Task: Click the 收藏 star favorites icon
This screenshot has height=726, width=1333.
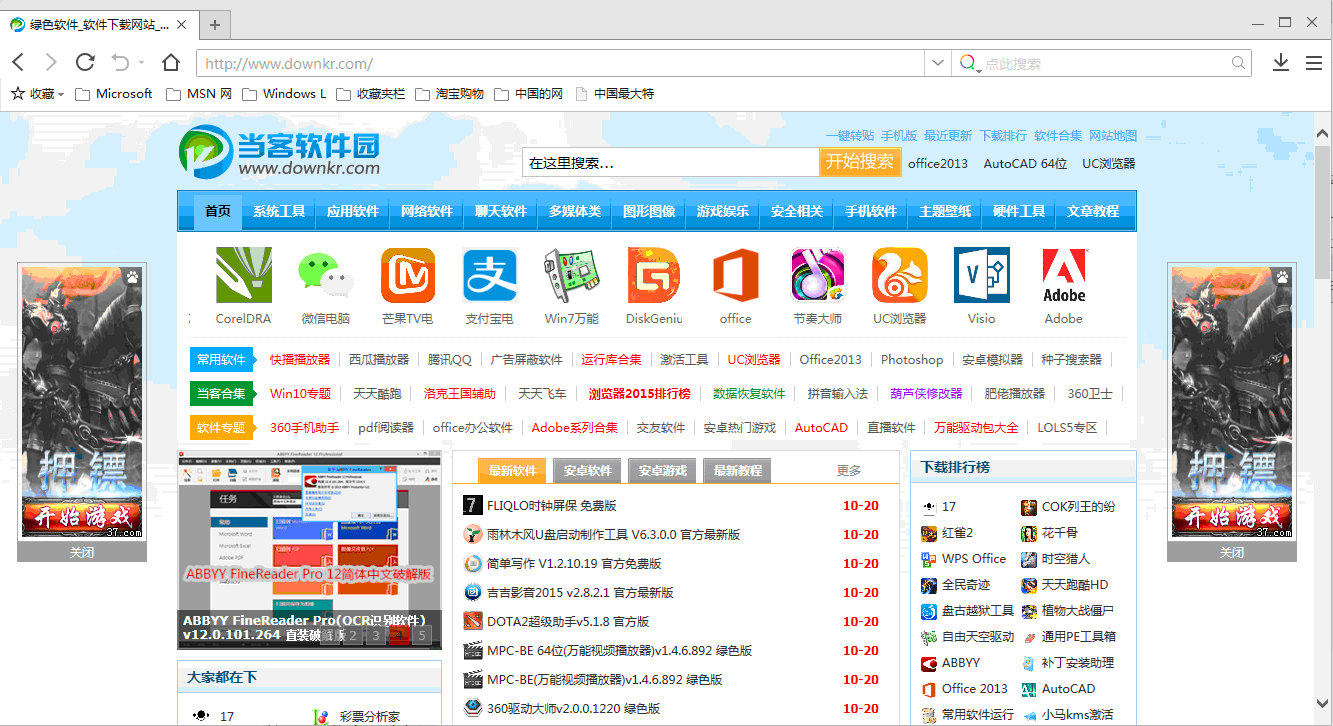Action: click(x=17, y=94)
